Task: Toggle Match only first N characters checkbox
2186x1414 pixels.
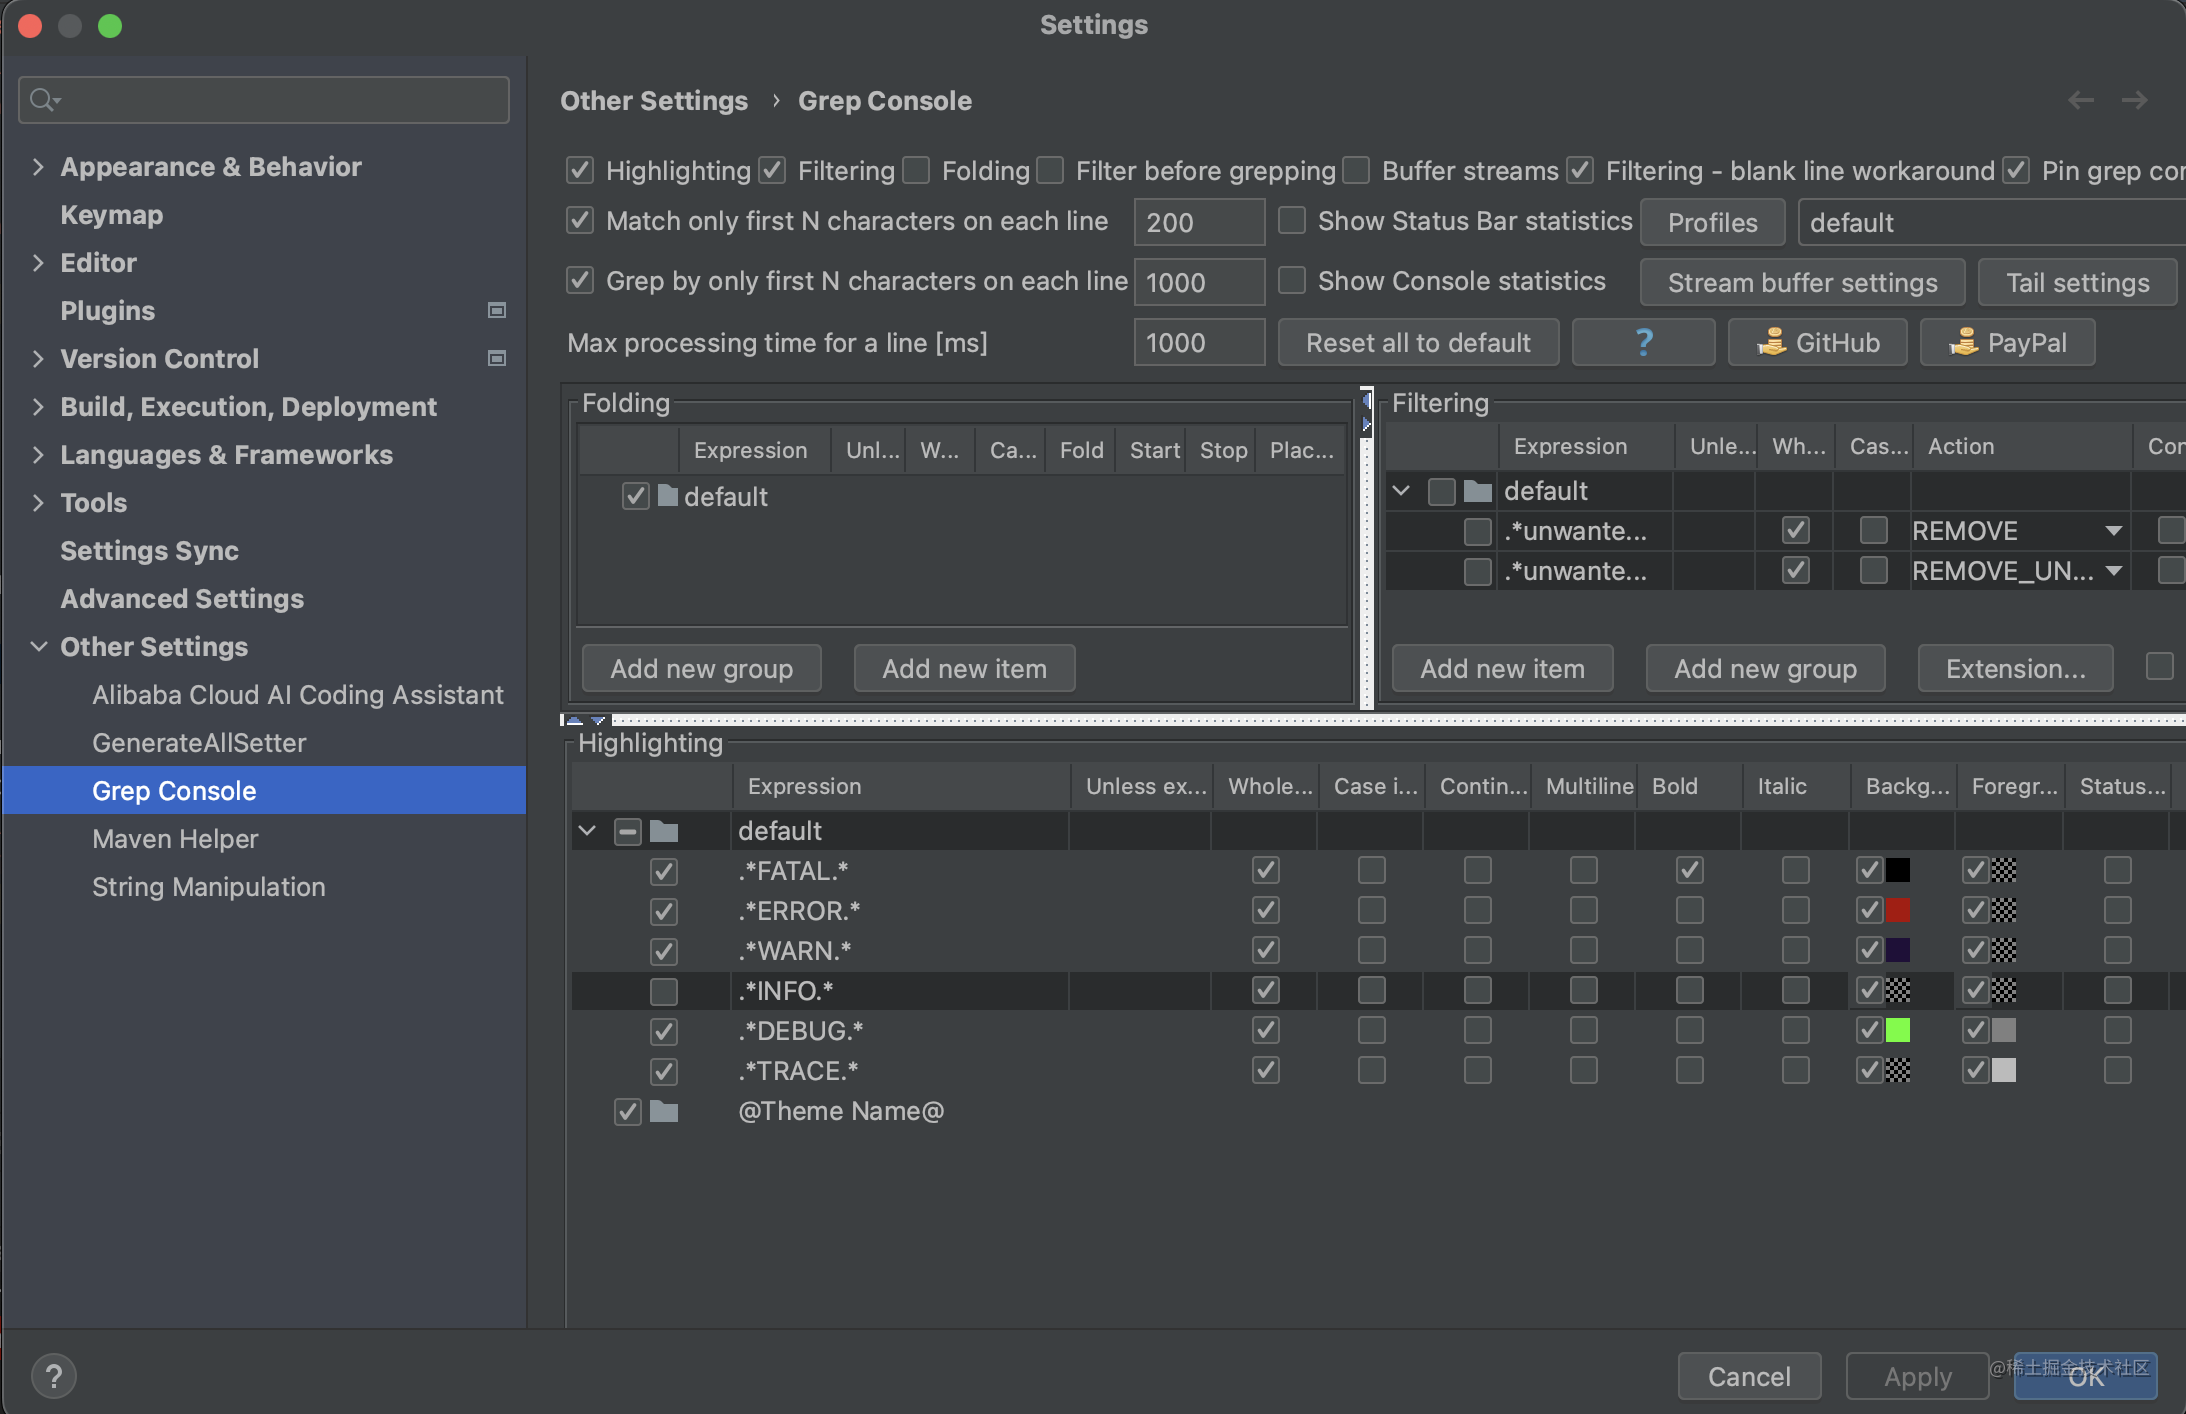Action: click(580, 220)
